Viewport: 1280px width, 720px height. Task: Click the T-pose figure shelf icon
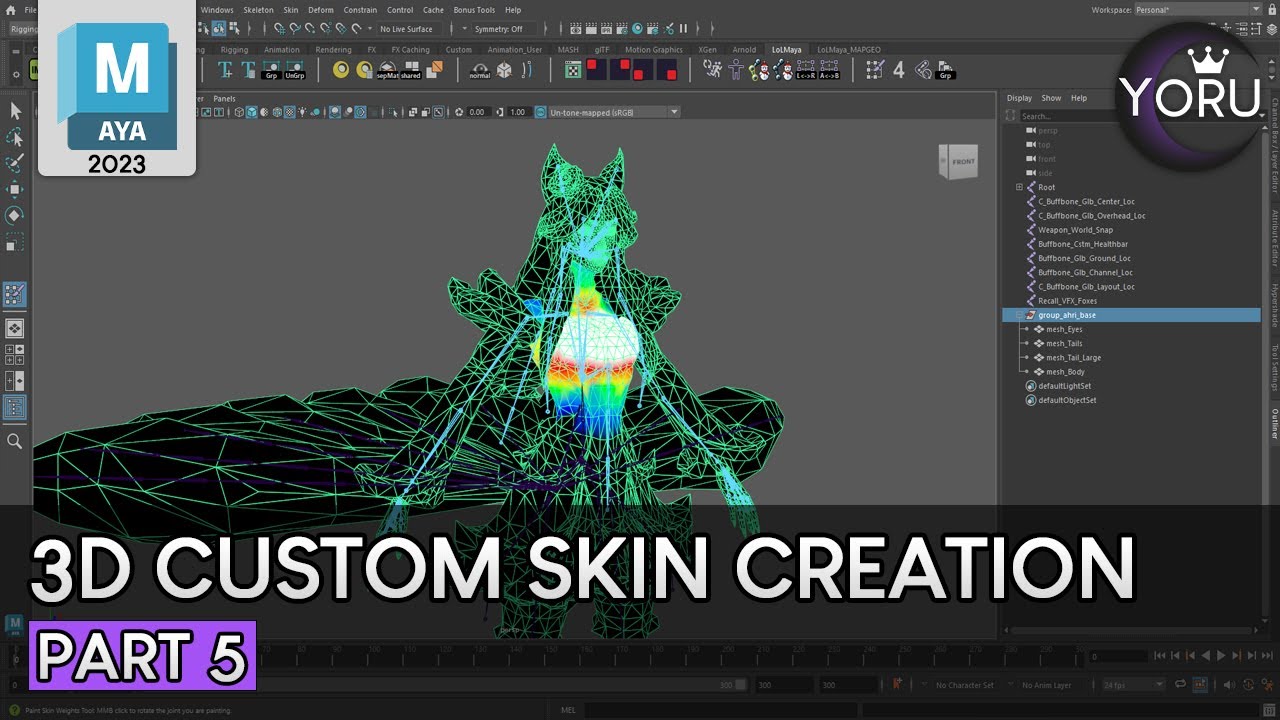coord(736,69)
